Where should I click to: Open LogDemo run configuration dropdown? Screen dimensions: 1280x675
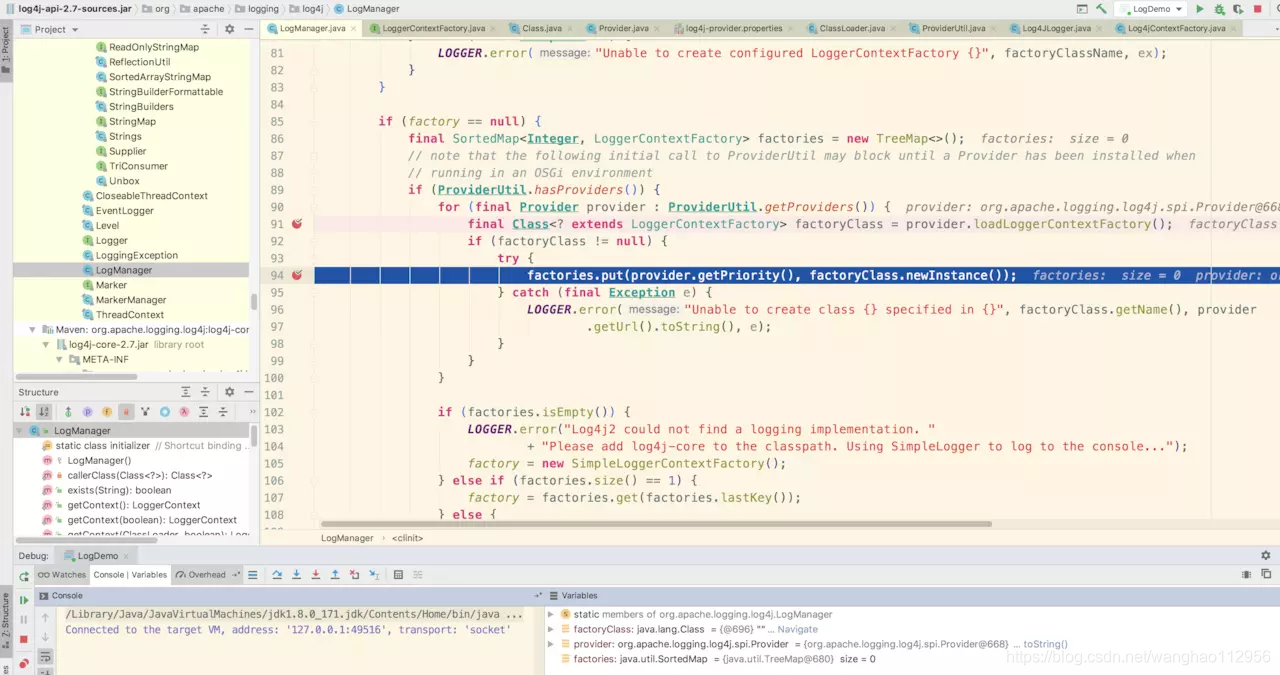click(1151, 9)
